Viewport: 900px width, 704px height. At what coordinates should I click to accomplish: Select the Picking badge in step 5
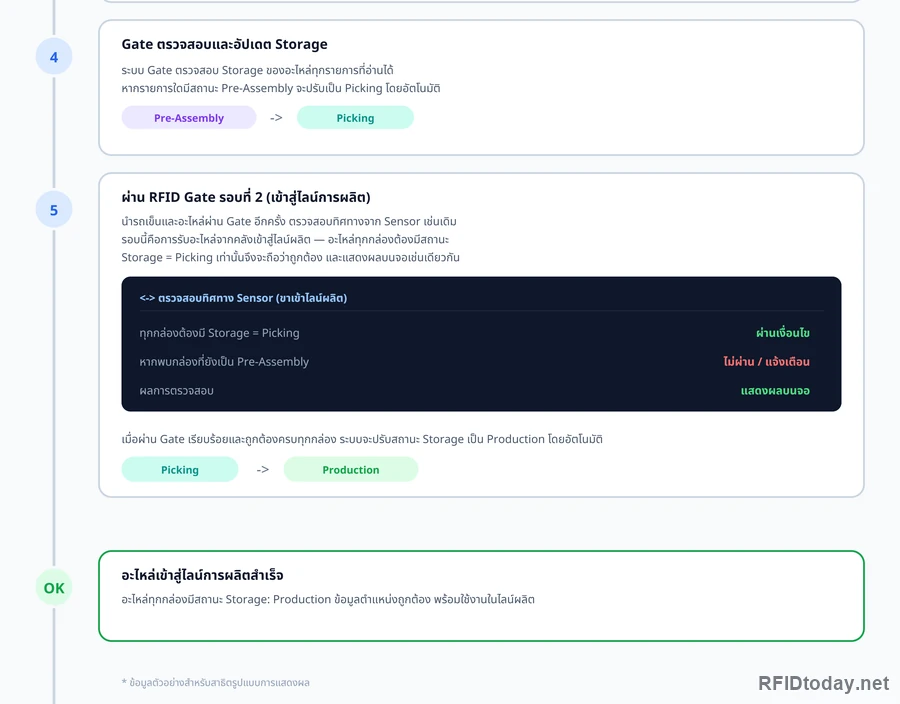click(x=180, y=469)
